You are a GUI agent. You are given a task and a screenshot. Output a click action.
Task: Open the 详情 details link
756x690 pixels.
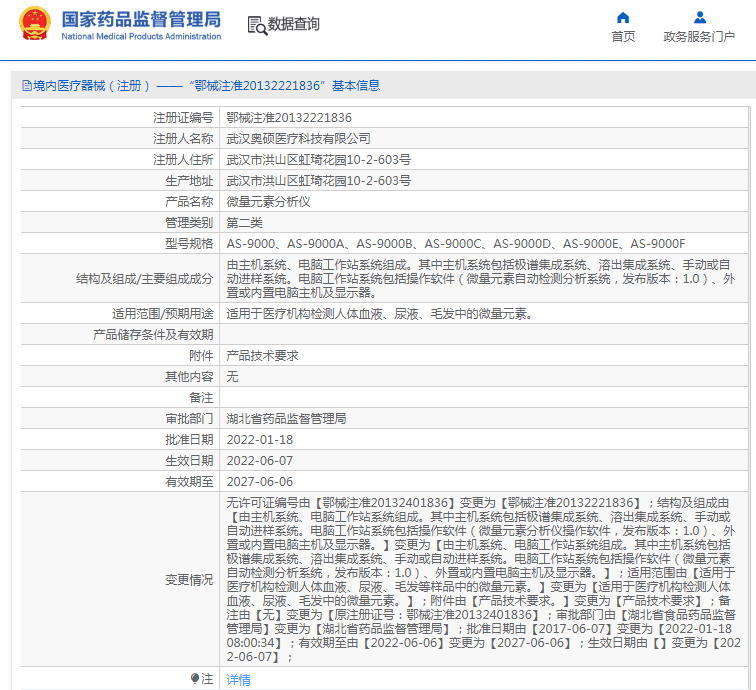click(239, 679)
